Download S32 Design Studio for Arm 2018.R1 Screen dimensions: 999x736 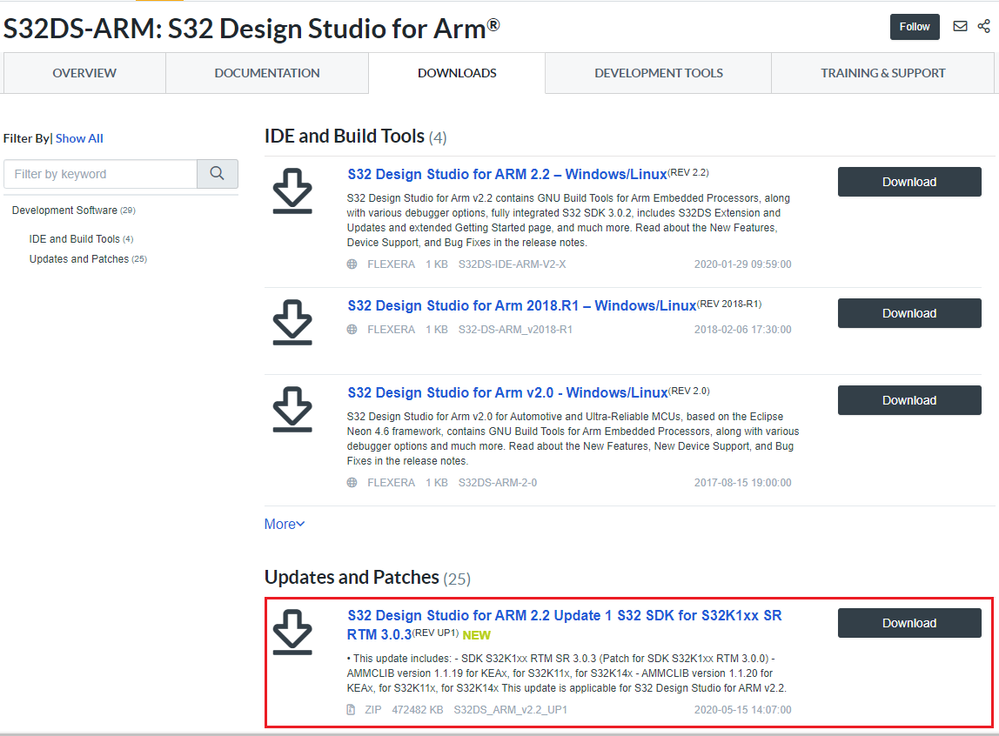pyautogui.click(x=909, y=313)
